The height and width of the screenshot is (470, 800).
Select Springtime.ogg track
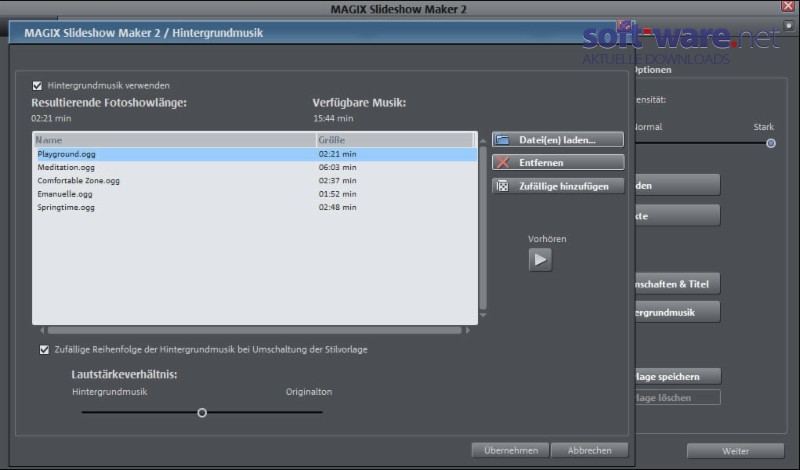255,207
